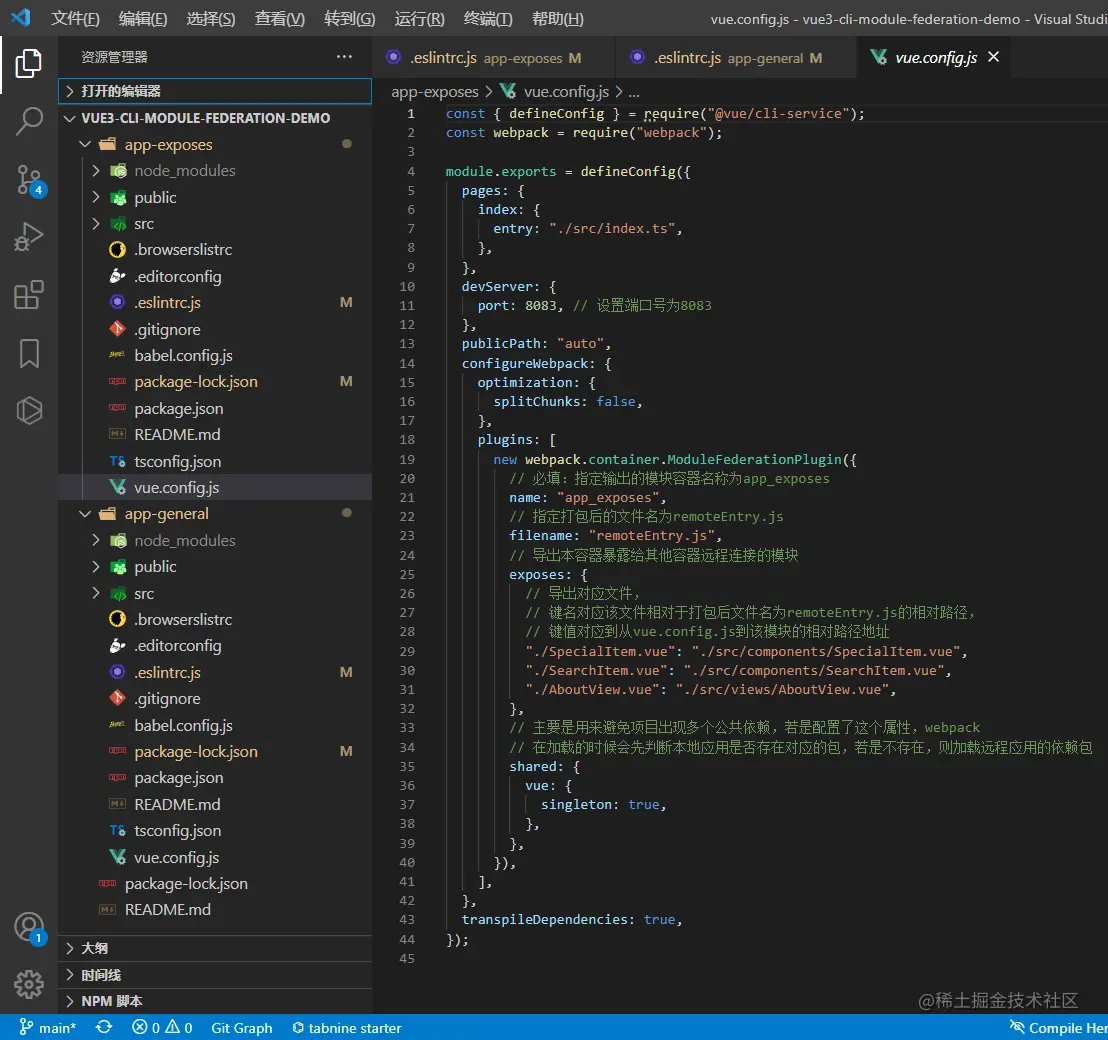Open .gitignore in app-exposes
Image resolution: width=1108 pixels, height=1040 pixels.
[x=215, y=330]
